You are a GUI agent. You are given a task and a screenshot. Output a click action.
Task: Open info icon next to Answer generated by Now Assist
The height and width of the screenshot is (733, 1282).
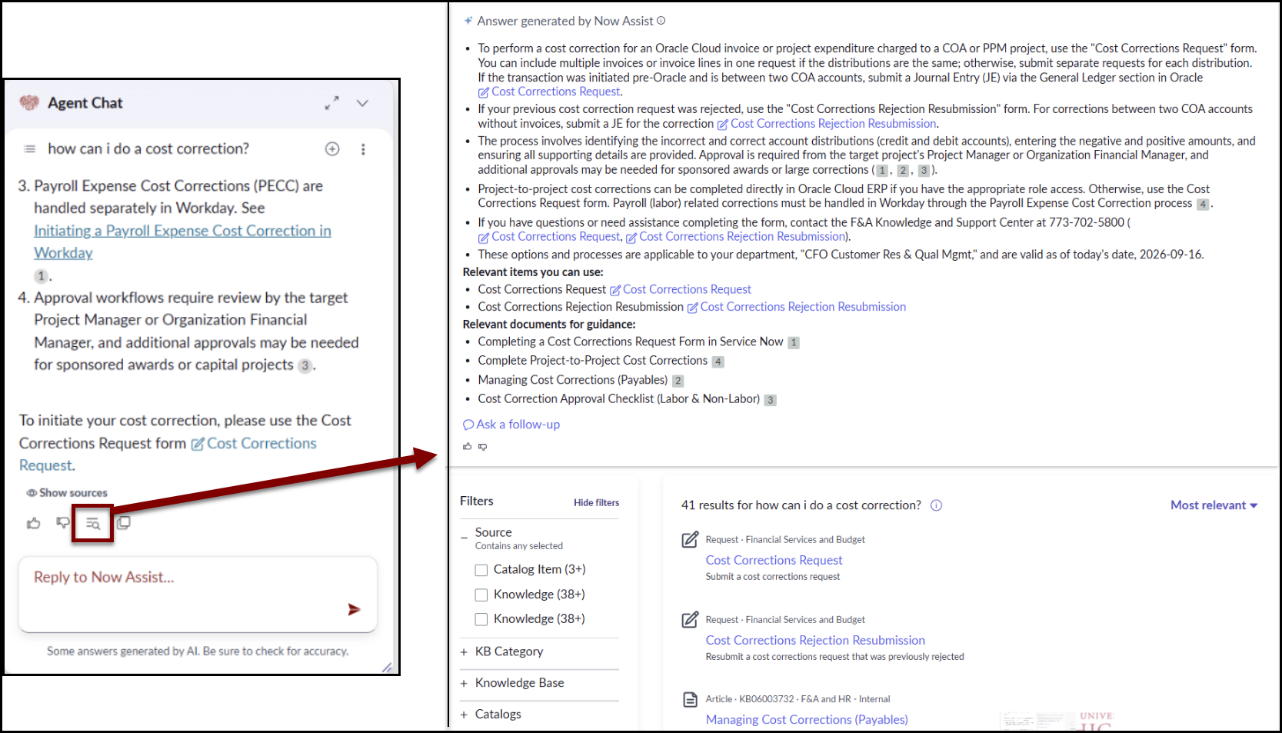pyautogui.click(x=661, y=21)
